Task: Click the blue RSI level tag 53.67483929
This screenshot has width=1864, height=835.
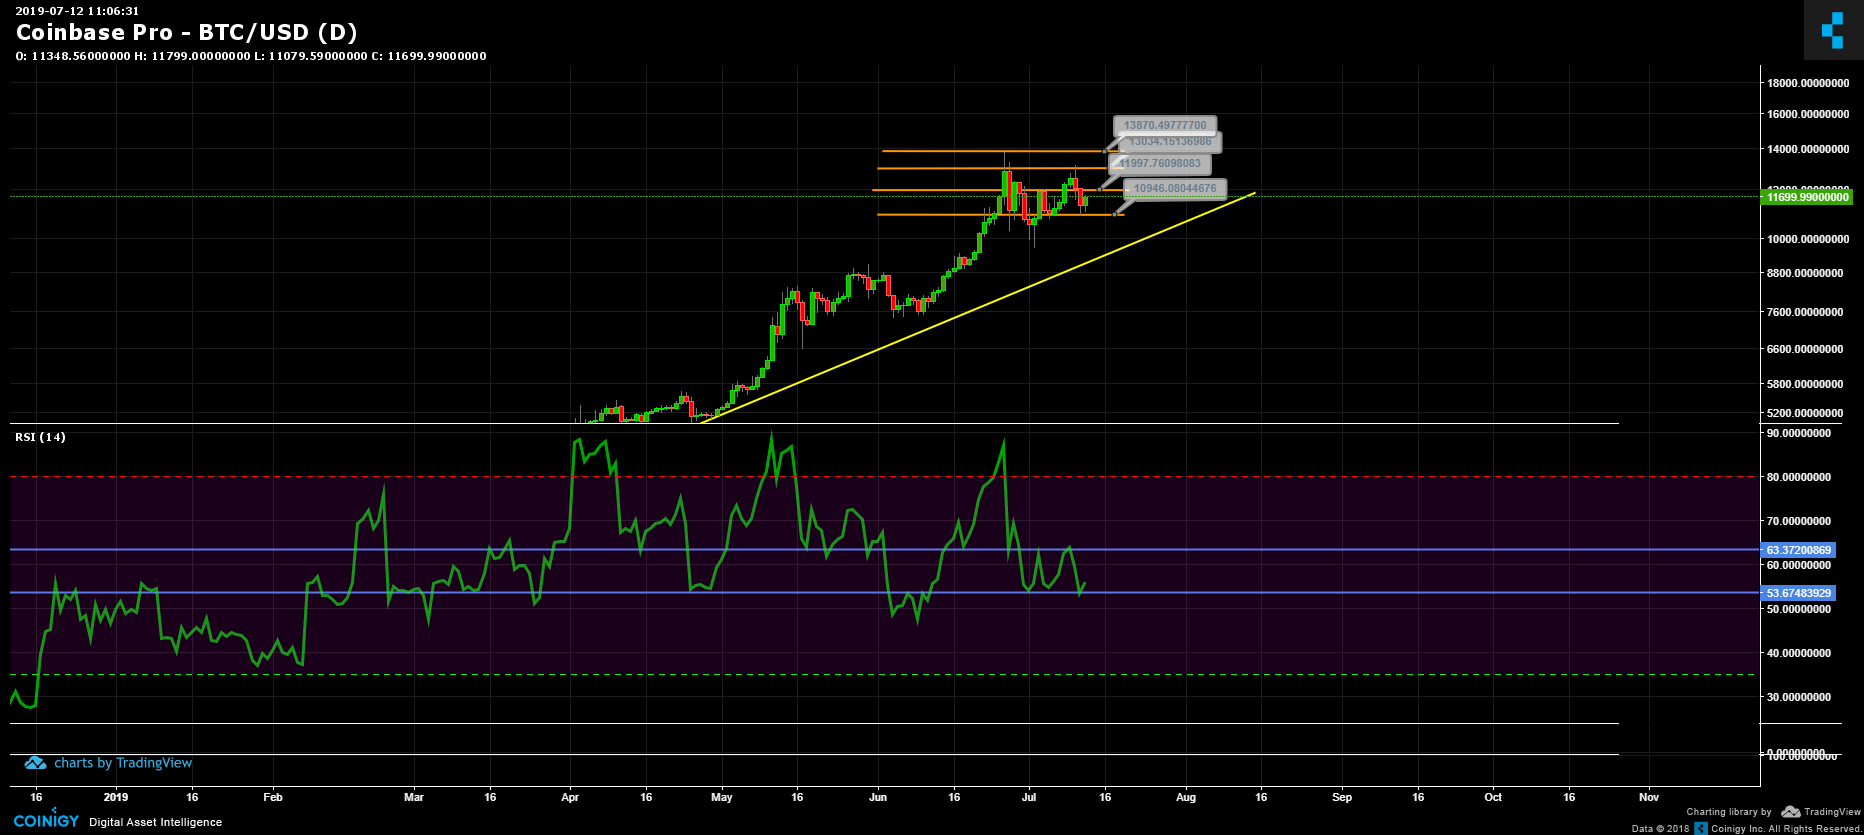Action: (1798, 593)
